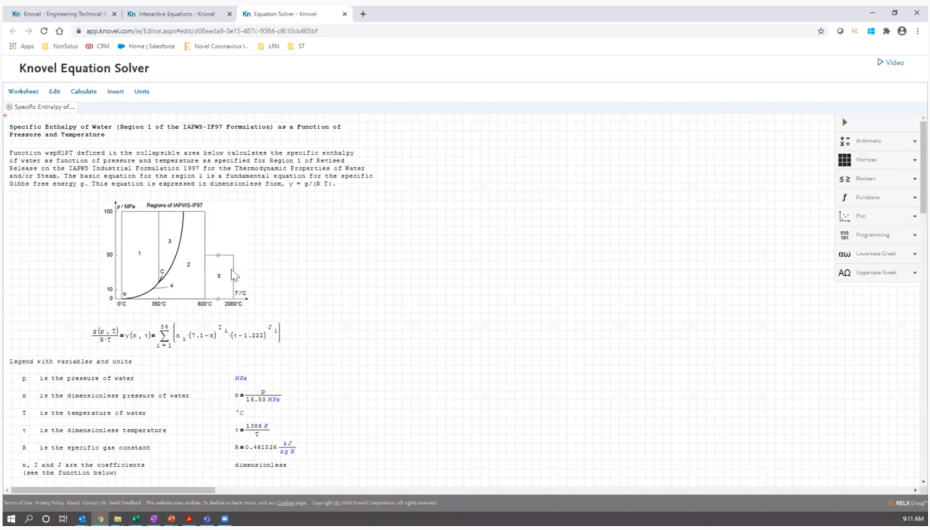This screenshot has width=930, height=530.
Task: Collapse the side palette with the arrow
Action: [845, 122]
